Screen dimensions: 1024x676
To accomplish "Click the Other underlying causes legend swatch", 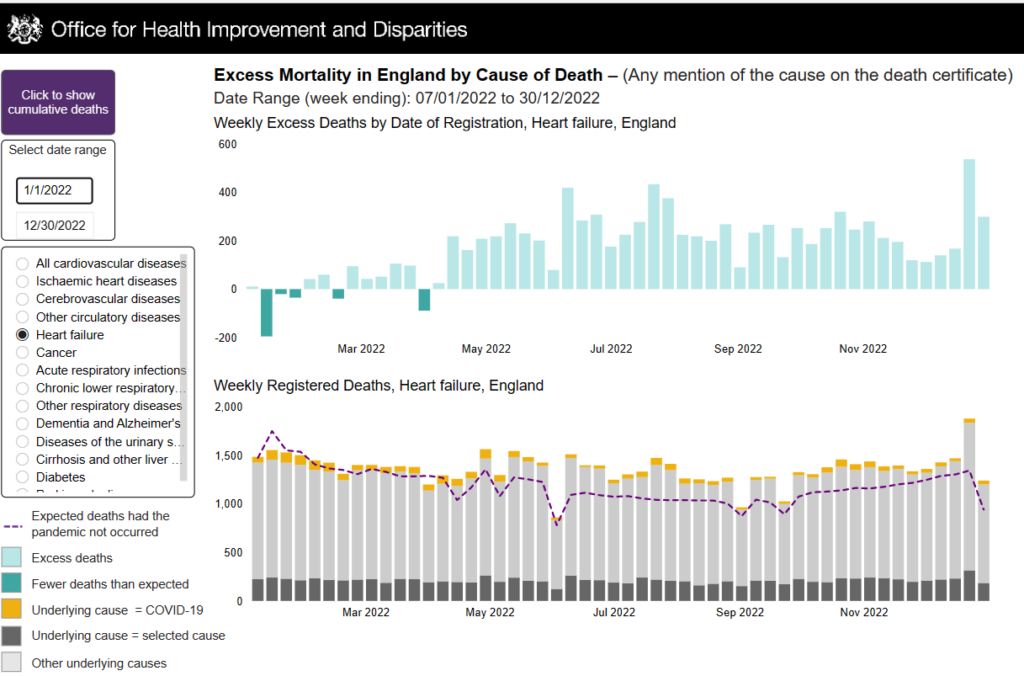I will tap(12, 662).
